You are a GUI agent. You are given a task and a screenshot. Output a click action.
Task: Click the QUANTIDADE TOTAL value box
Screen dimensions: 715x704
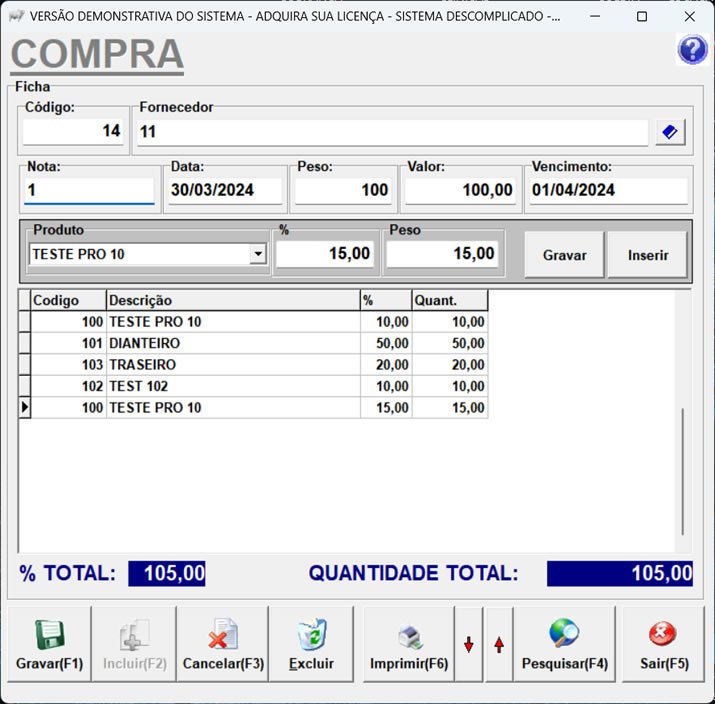click(x=620, y=574)
